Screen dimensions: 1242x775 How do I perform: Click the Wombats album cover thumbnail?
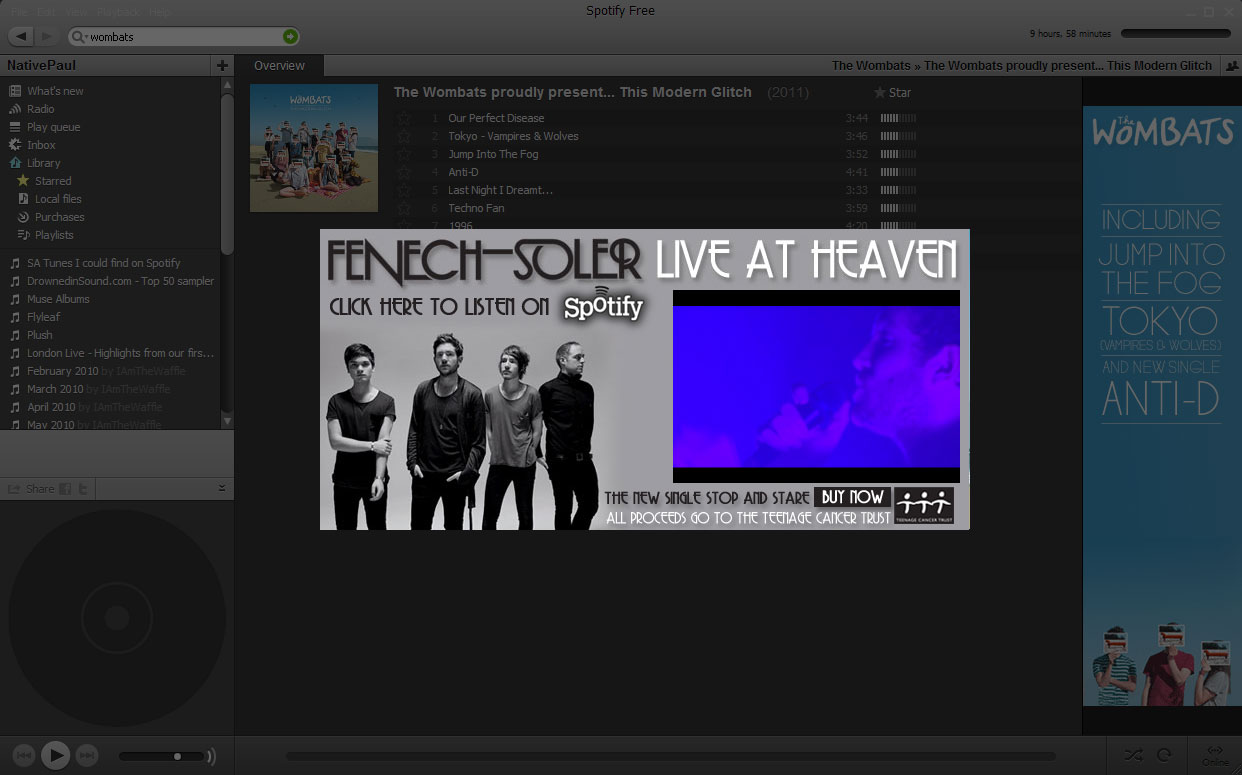[x=314, y=148]
